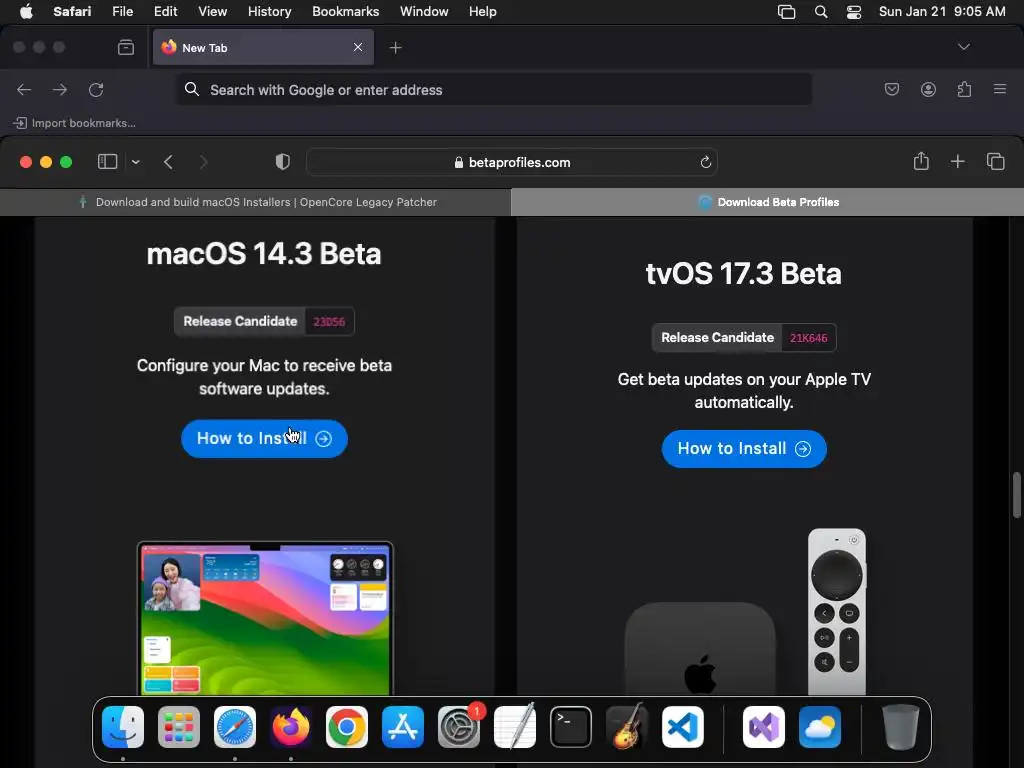The image size is (1024, 768).
Task: Open Launchpad in the Dock
Action: tap(179, 727)
